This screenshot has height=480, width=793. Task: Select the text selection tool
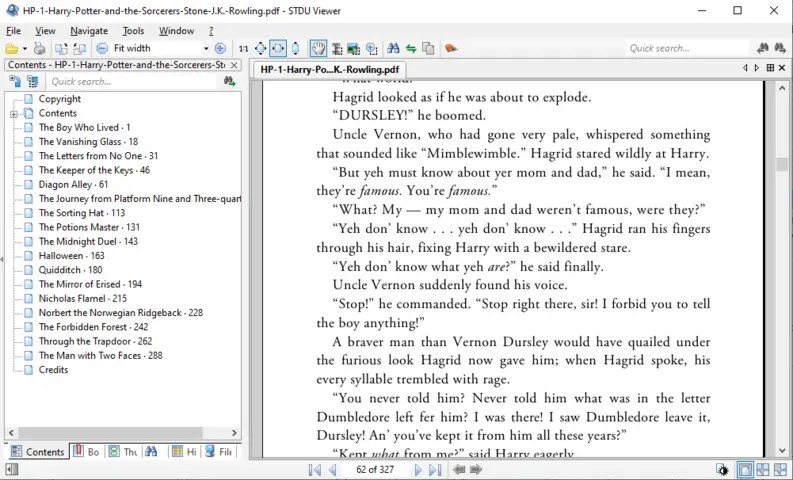[337, 49]
